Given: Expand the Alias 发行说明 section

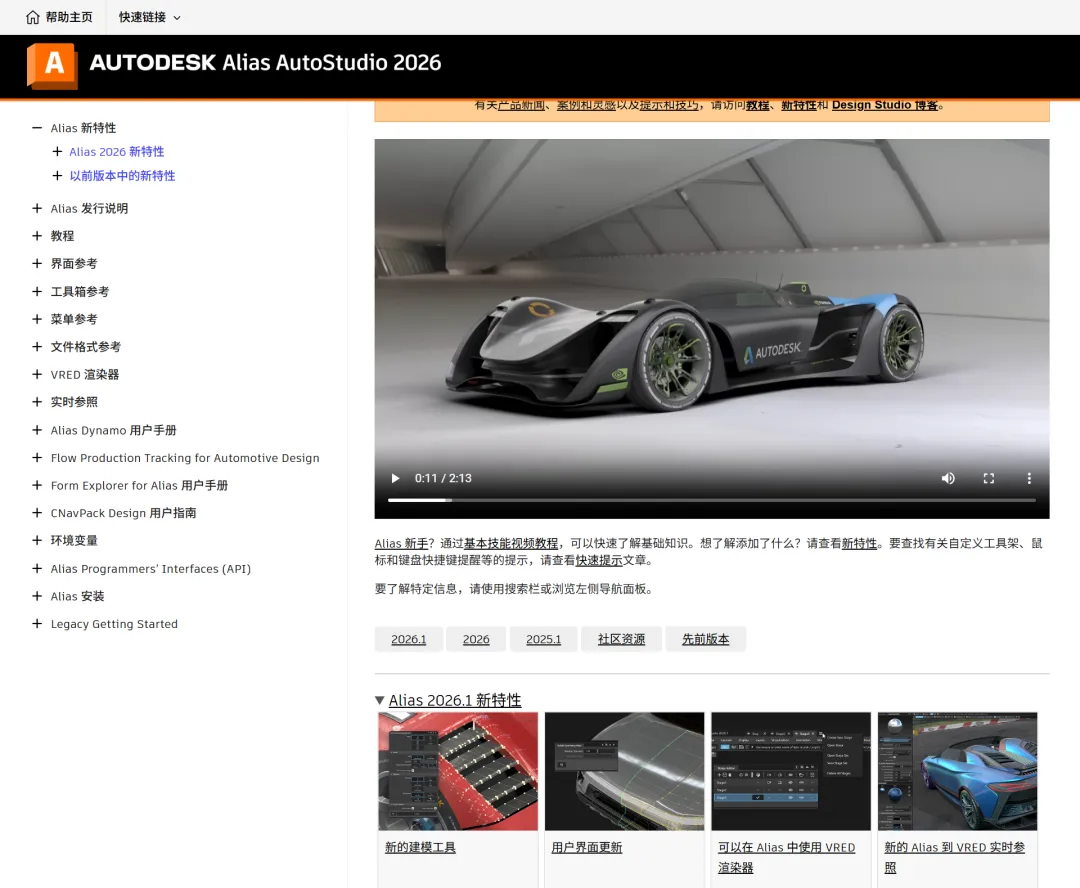Looking at the screenshot, I should click(x=37, y=208).
